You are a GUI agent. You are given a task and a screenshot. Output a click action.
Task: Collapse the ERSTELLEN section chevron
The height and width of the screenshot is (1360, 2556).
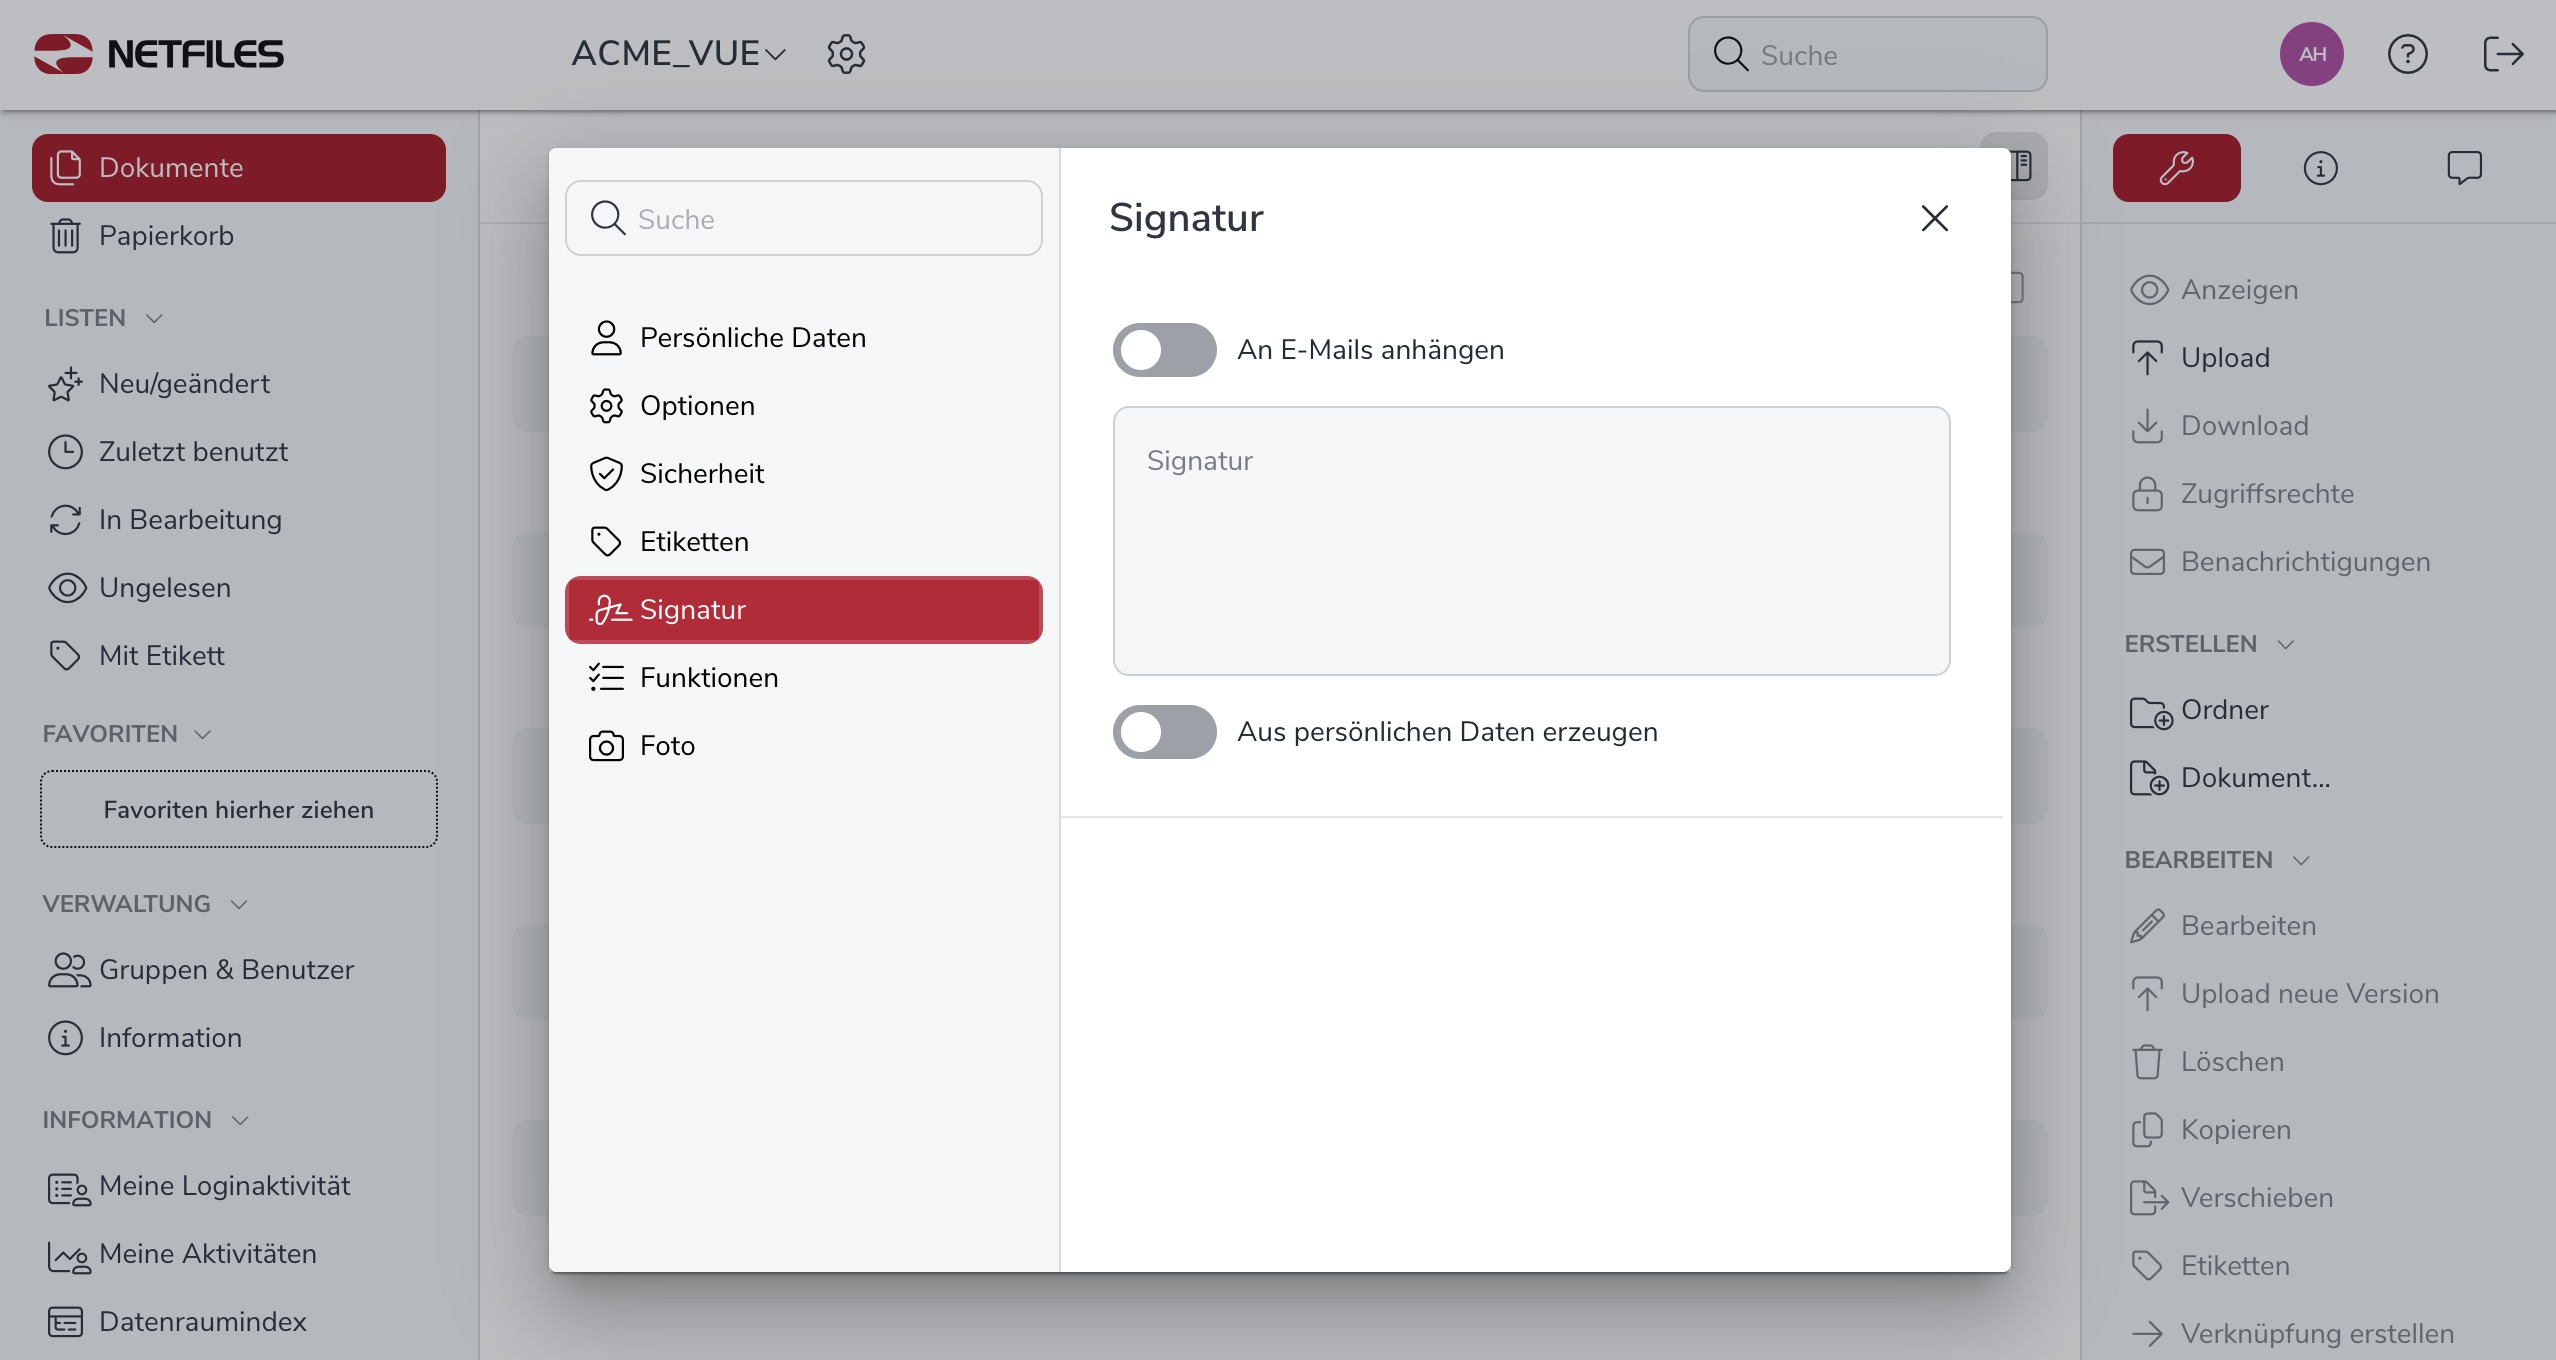(x=2285, y=644)
